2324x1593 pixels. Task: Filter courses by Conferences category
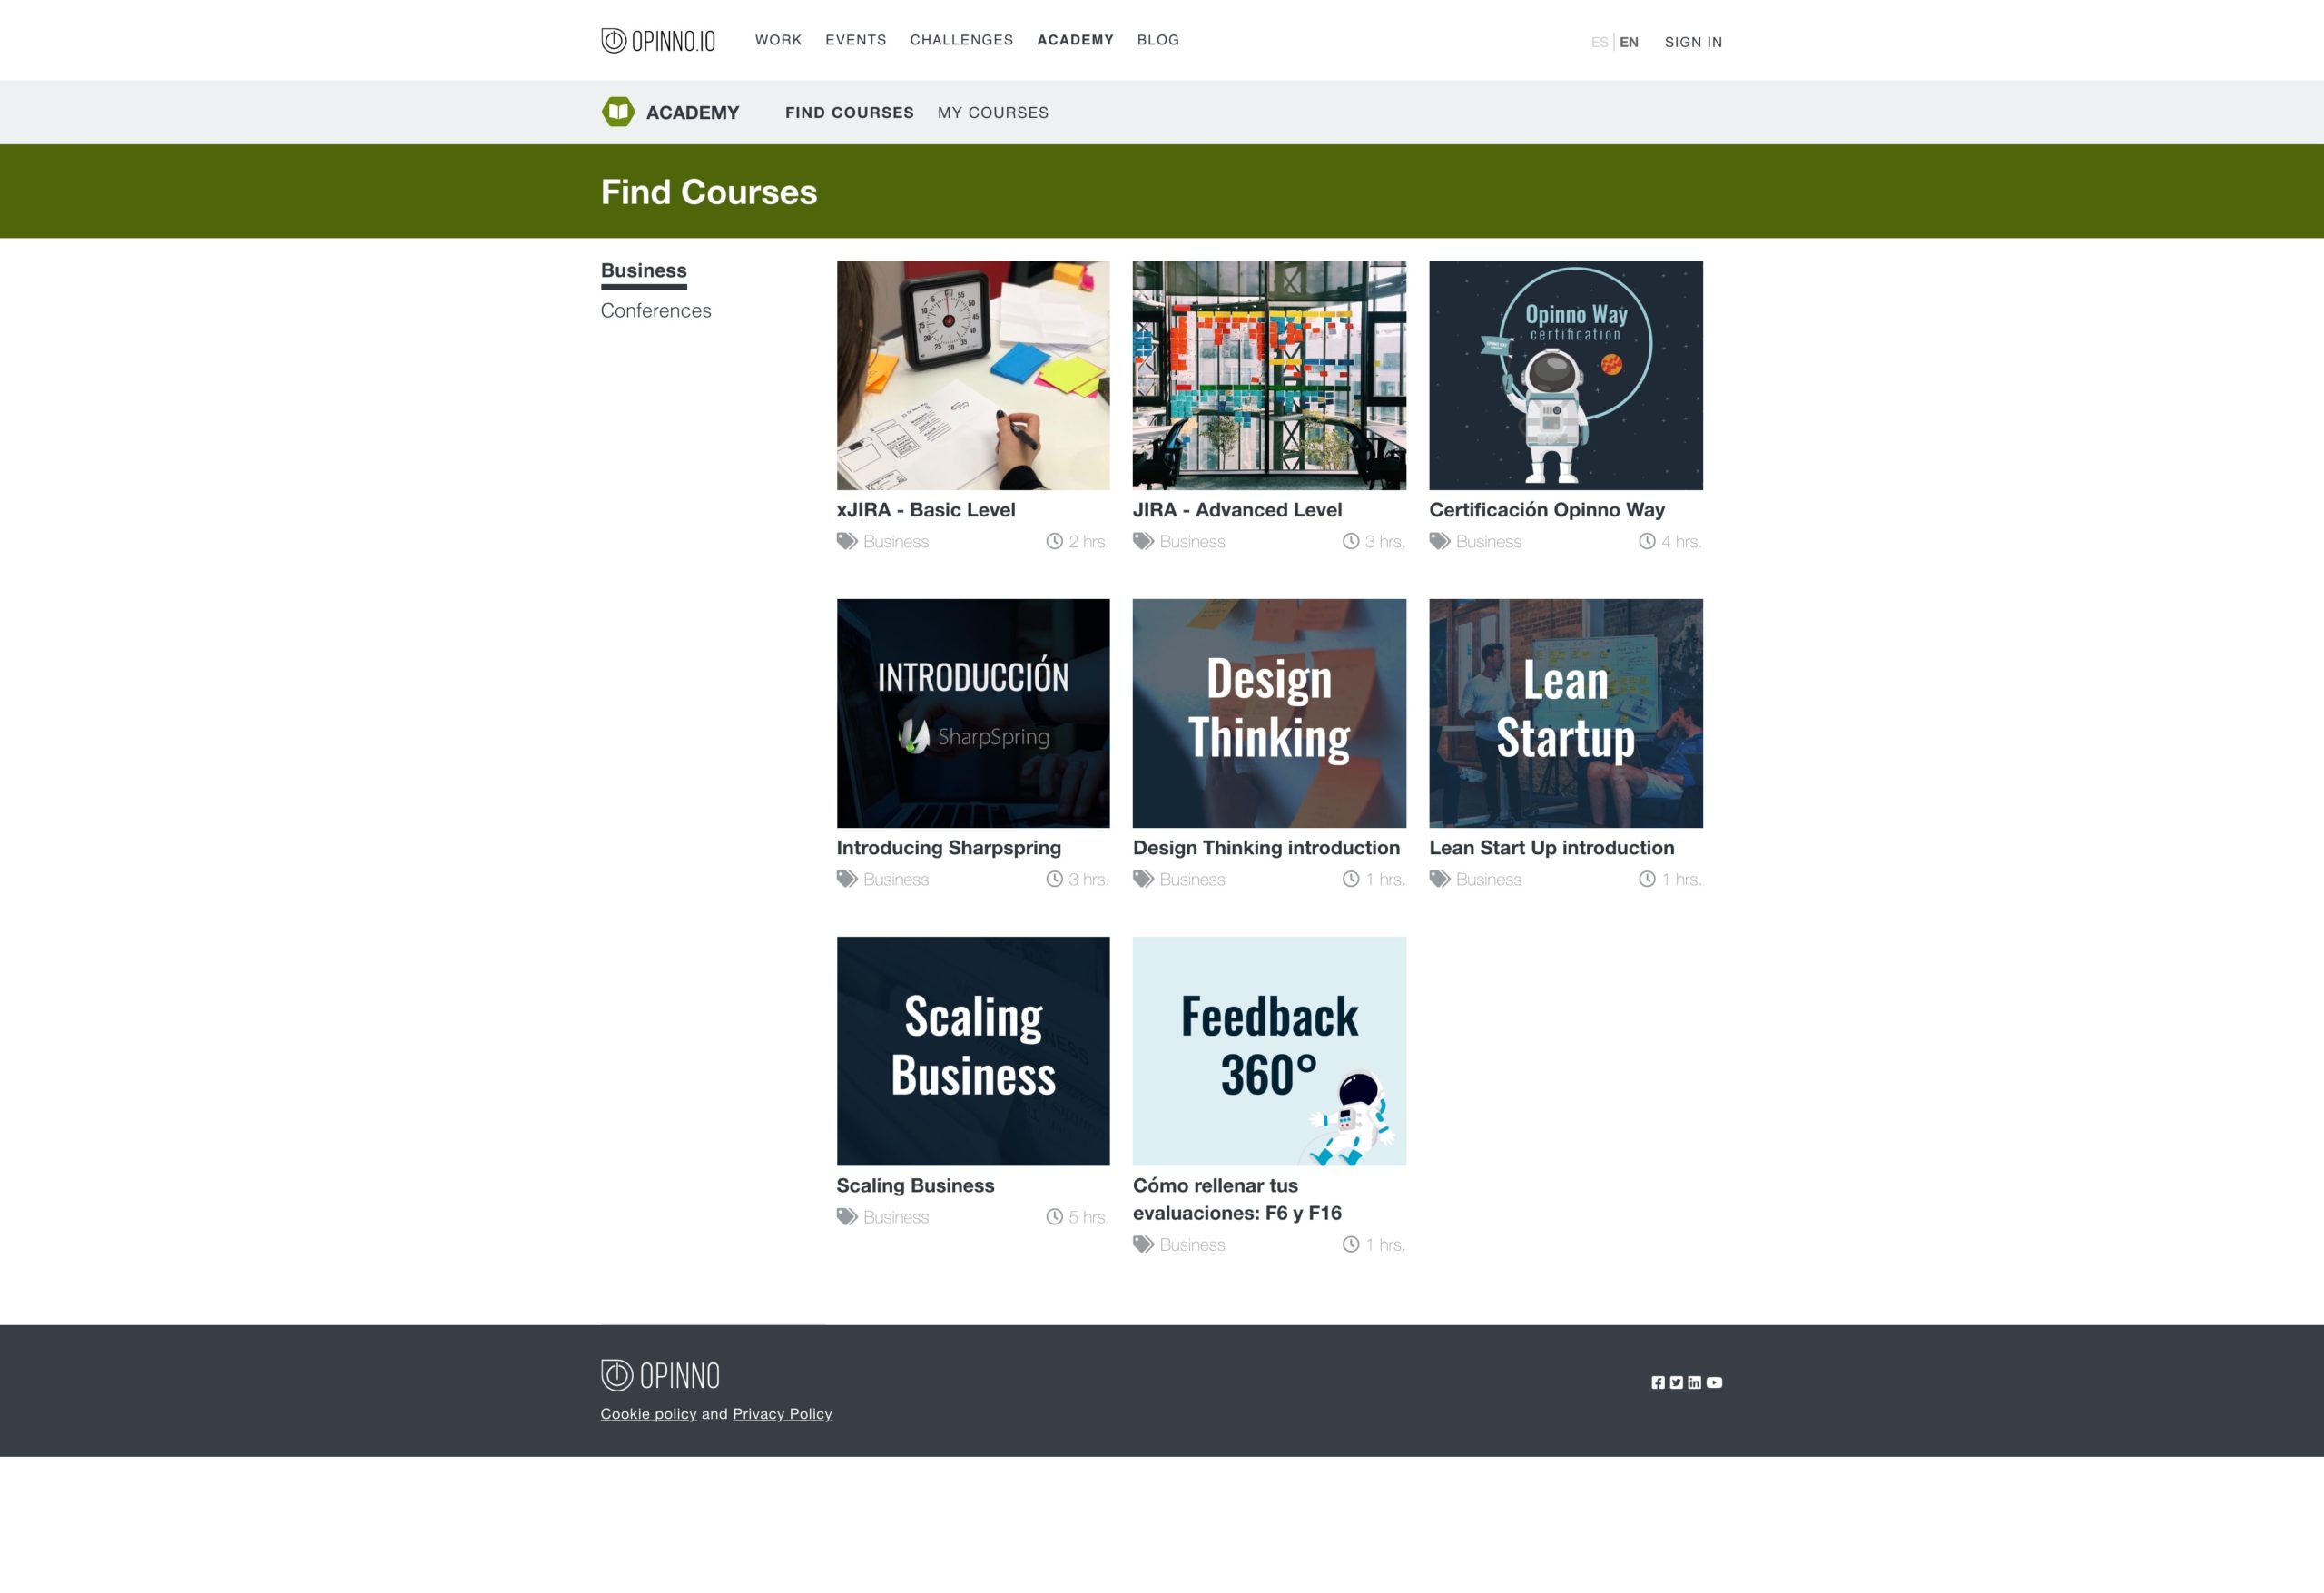(656, 310)
